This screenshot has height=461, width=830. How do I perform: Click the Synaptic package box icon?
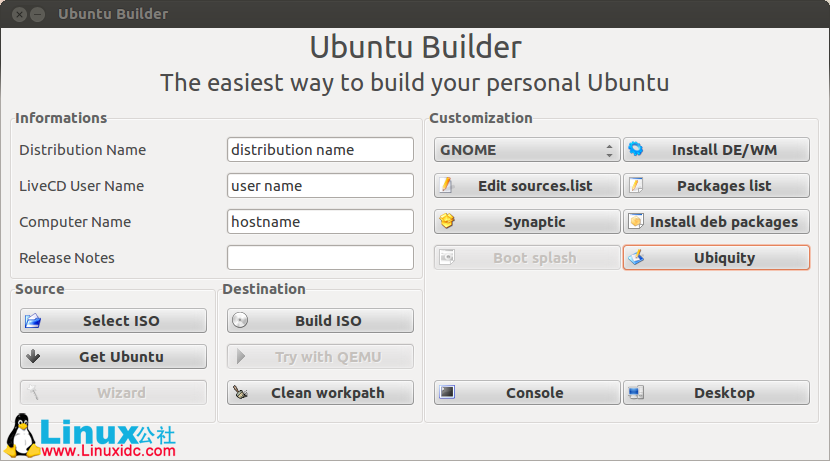pos(447,221)
